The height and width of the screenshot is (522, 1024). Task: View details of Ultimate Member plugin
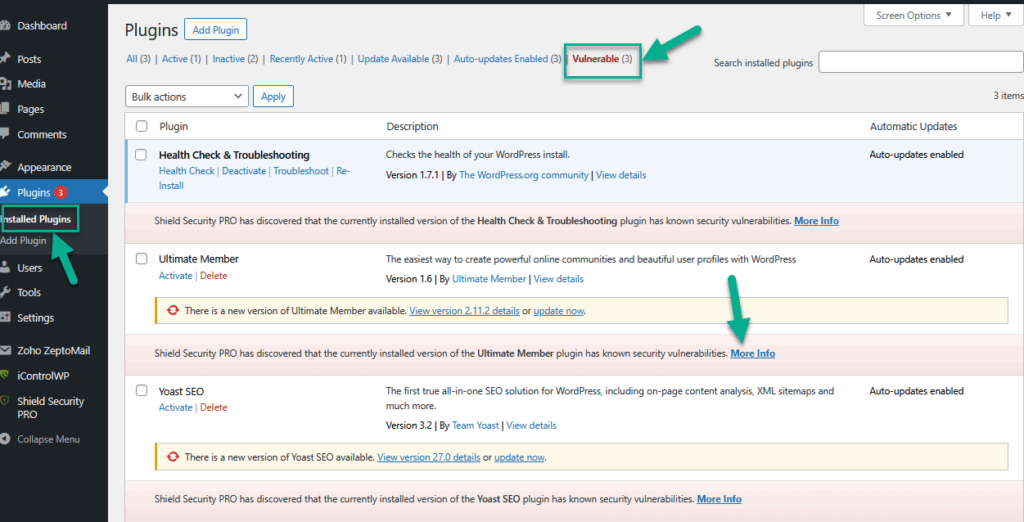point(558,279)
